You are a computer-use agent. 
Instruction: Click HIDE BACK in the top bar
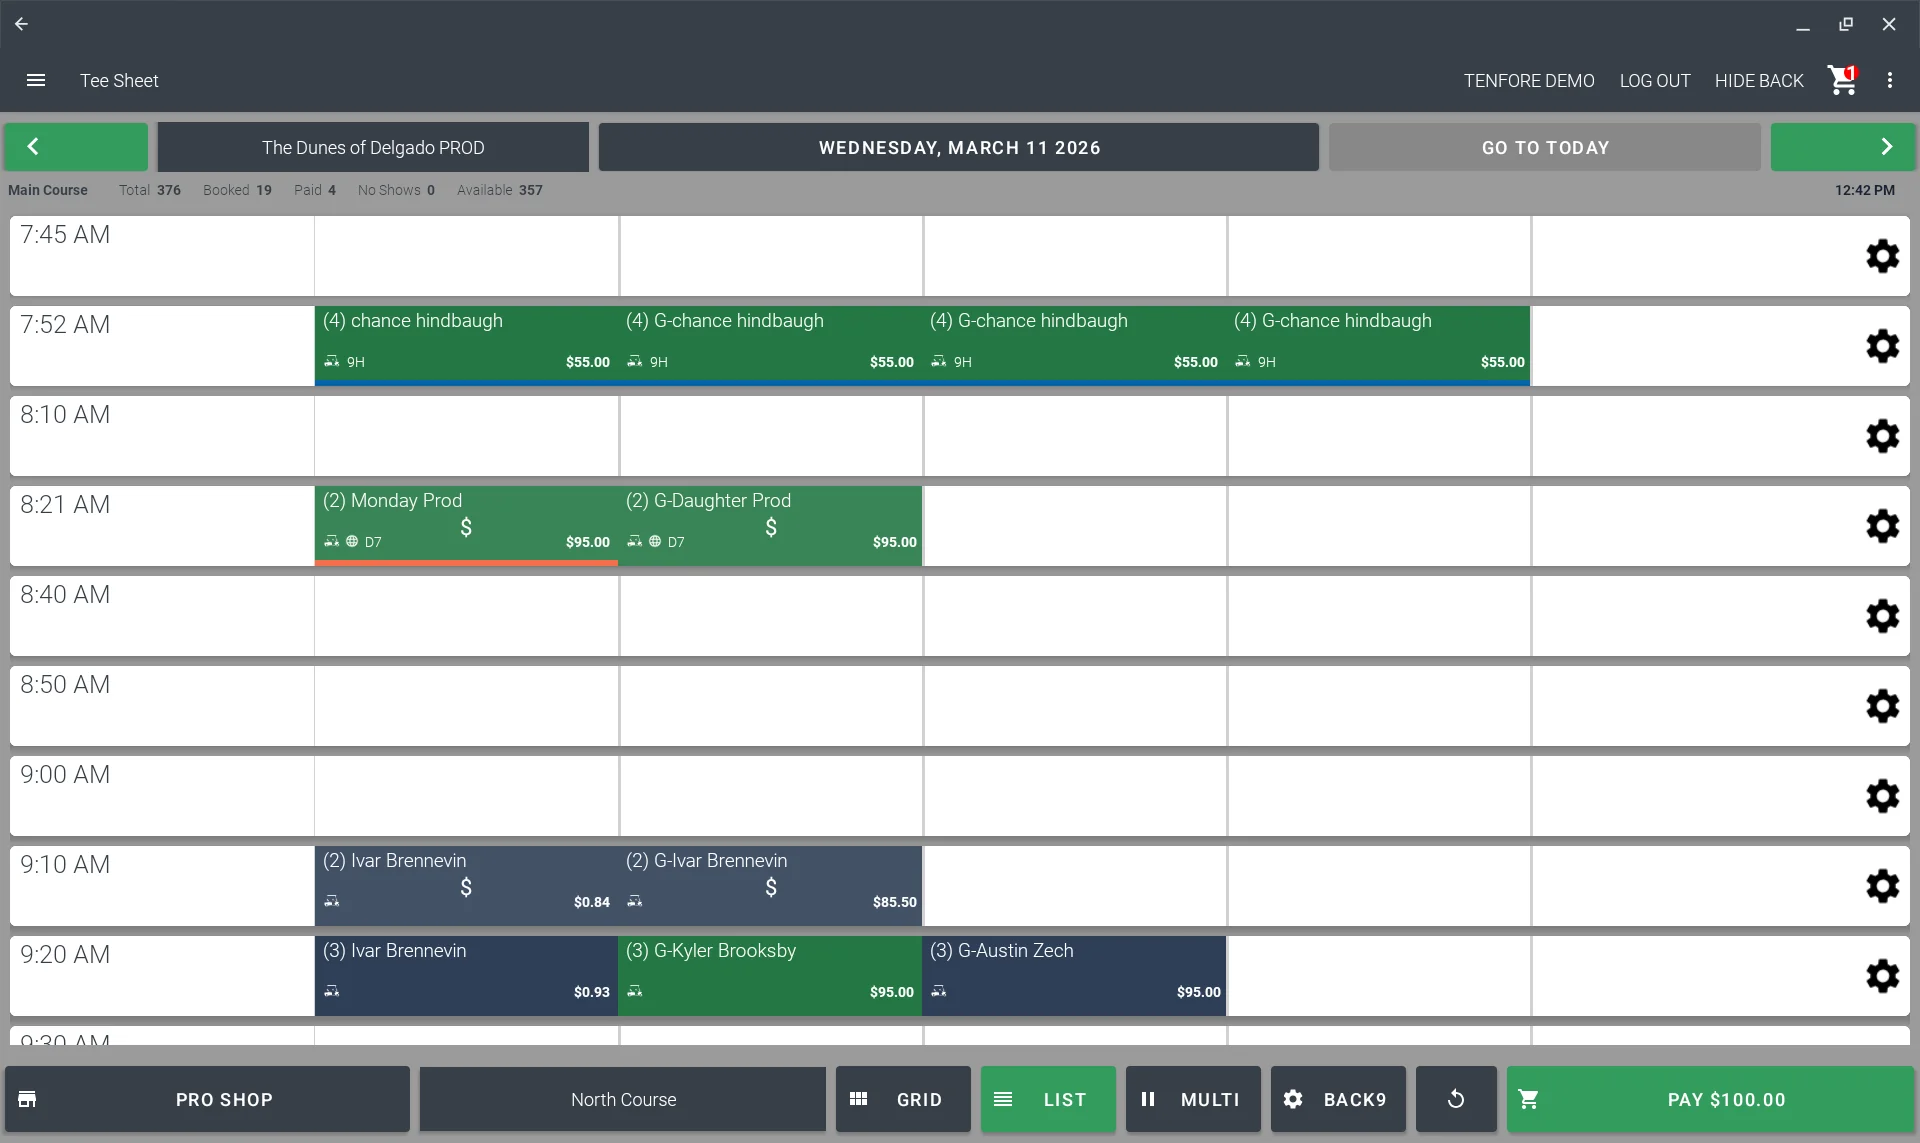pos(1758,80)
